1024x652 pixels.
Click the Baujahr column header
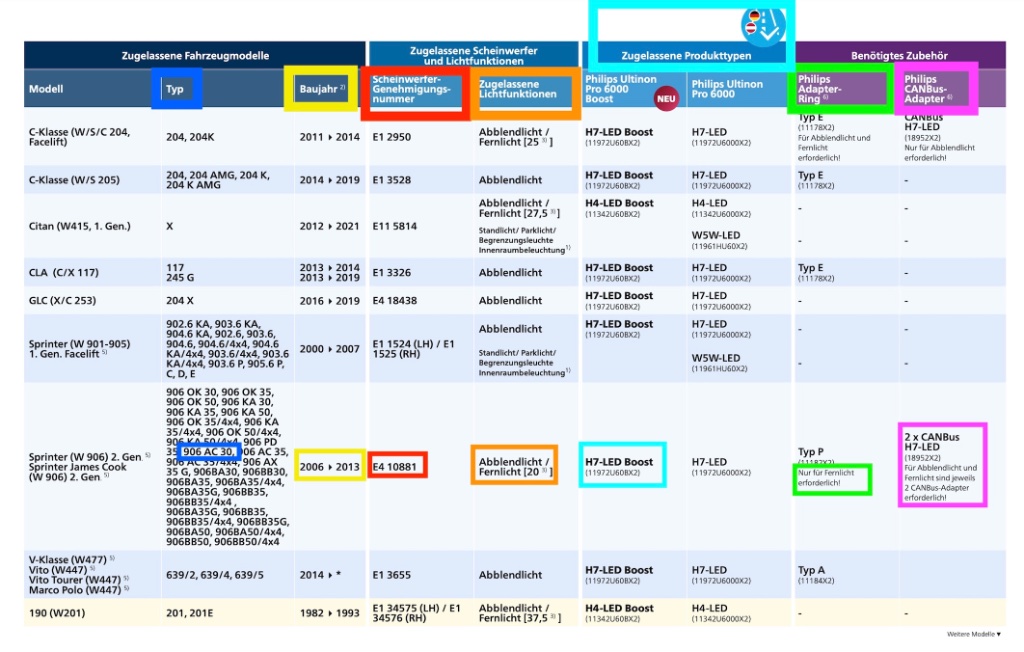pyautogui.click(x=321, y=89)
